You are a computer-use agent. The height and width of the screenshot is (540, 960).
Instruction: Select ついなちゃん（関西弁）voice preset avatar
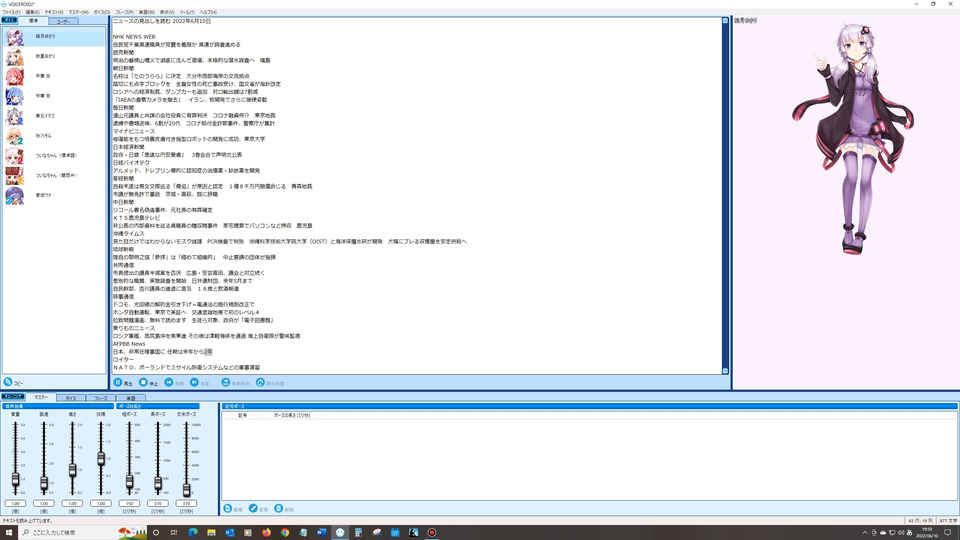coord(14,176)
